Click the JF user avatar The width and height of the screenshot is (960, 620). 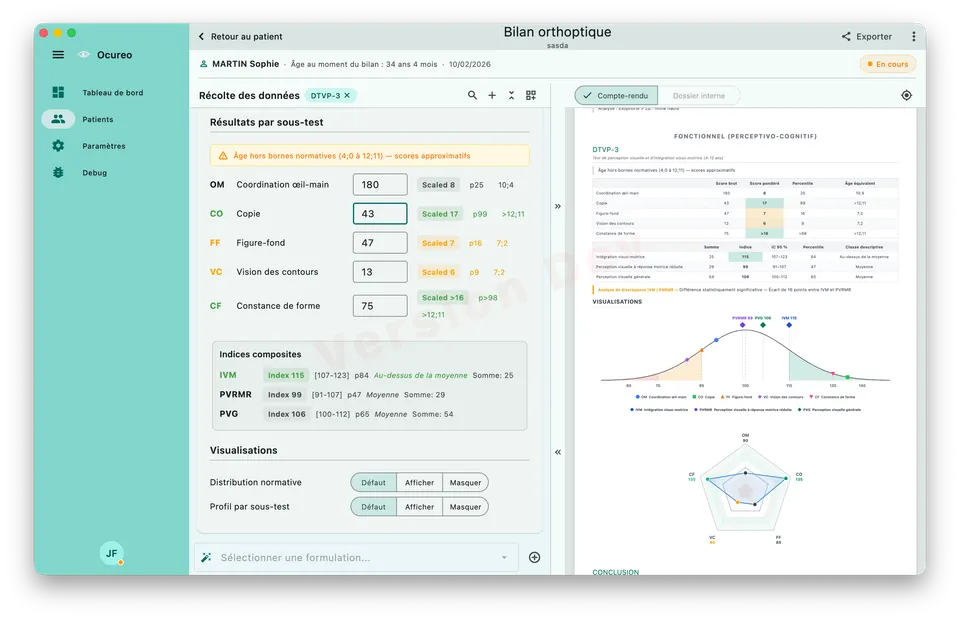[111, 553]
